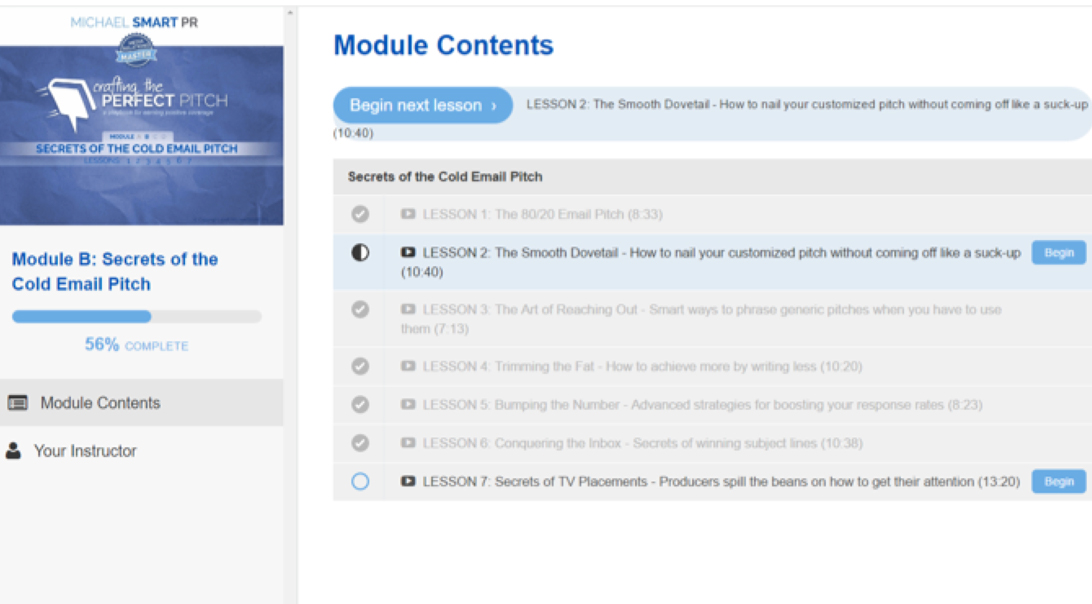Click the 56% module progress bar
This screenshot has height=604, width=1092.
pos(136,316)
